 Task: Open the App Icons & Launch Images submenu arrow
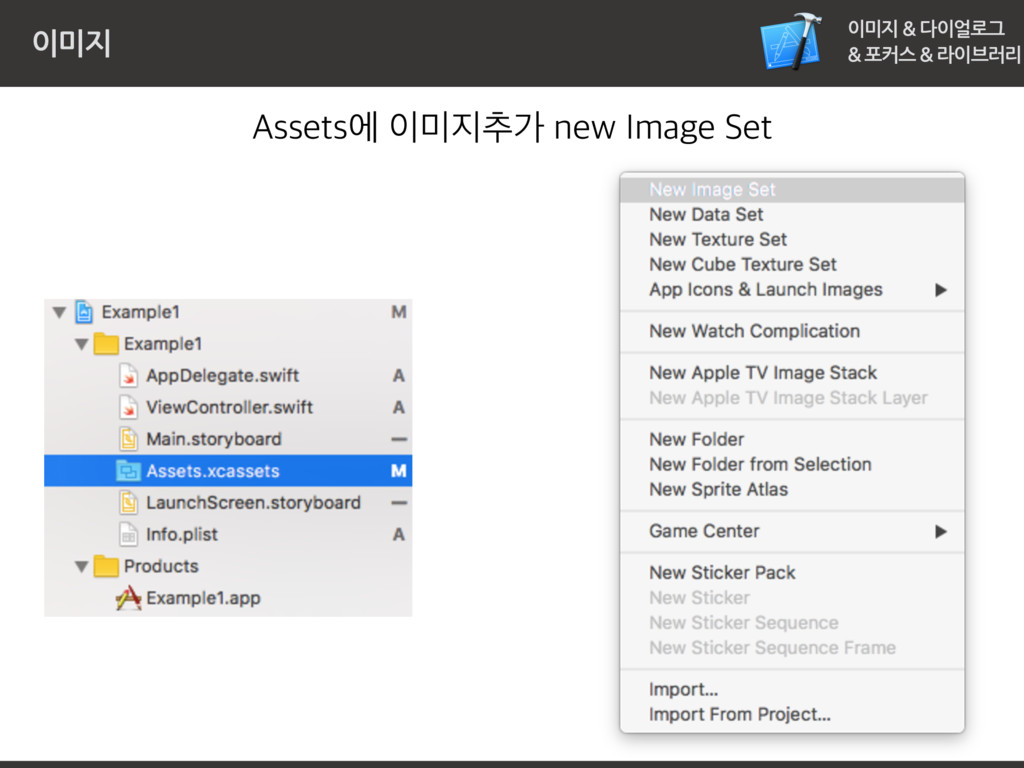coord(940,290)
